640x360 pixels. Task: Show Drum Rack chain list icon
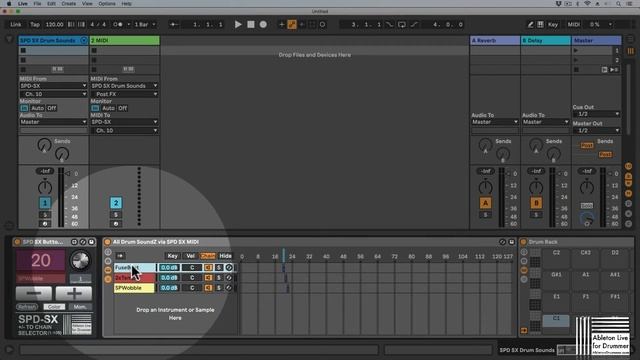click(x=524, y=270)
